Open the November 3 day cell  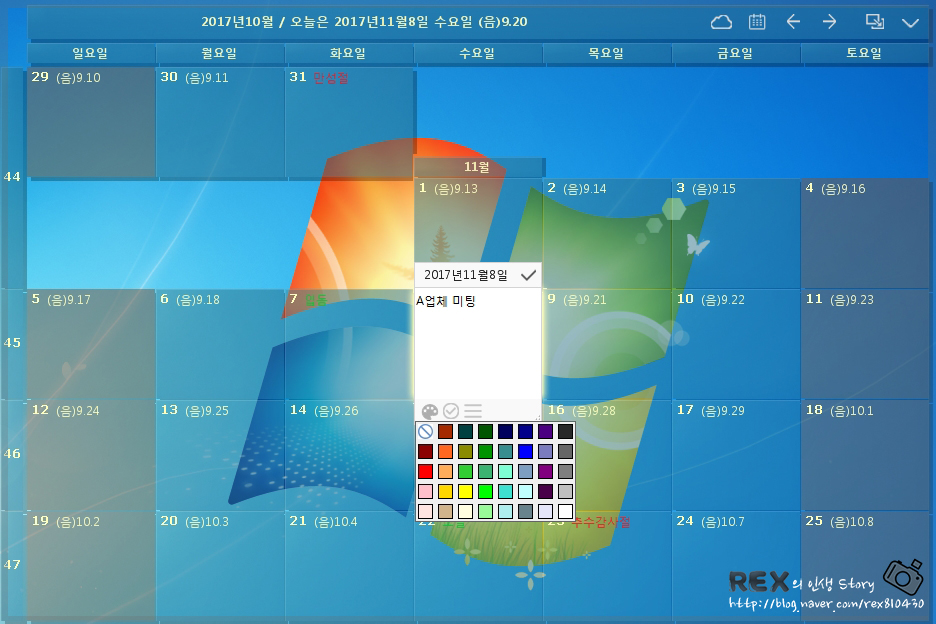point(735,233)
